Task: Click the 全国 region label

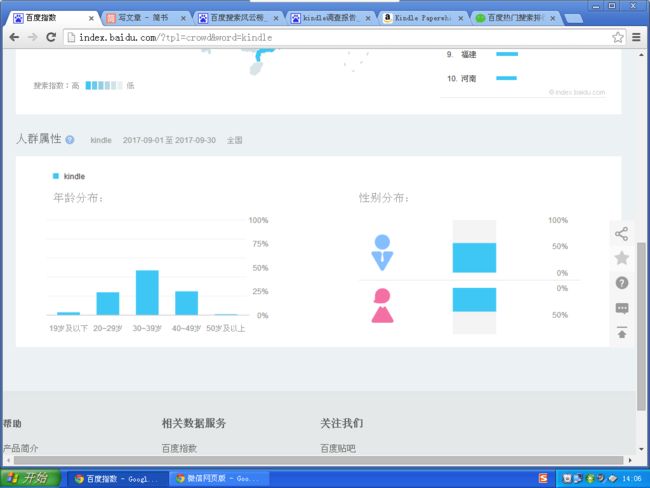Action: (x=234, y=140)
